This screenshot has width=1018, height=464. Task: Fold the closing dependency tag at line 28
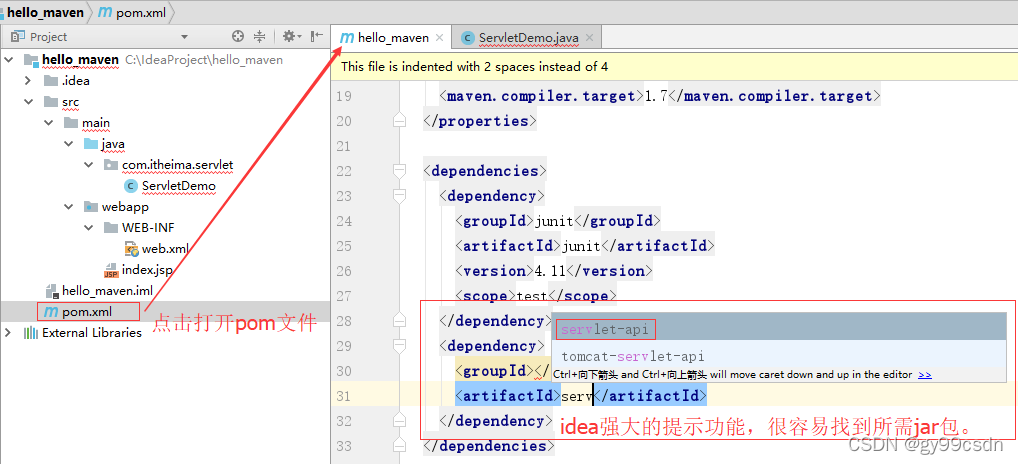pyautogui.click(x=399, y=321)
